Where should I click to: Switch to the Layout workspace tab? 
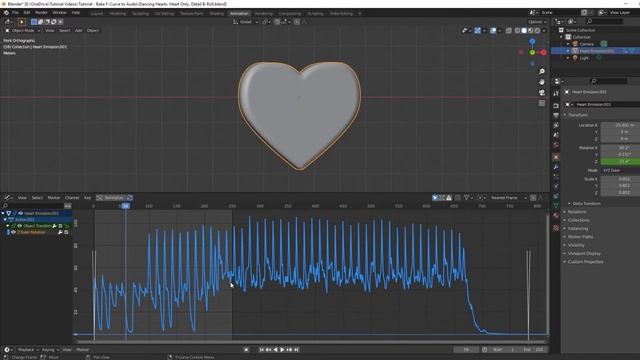tap(97, 13)
